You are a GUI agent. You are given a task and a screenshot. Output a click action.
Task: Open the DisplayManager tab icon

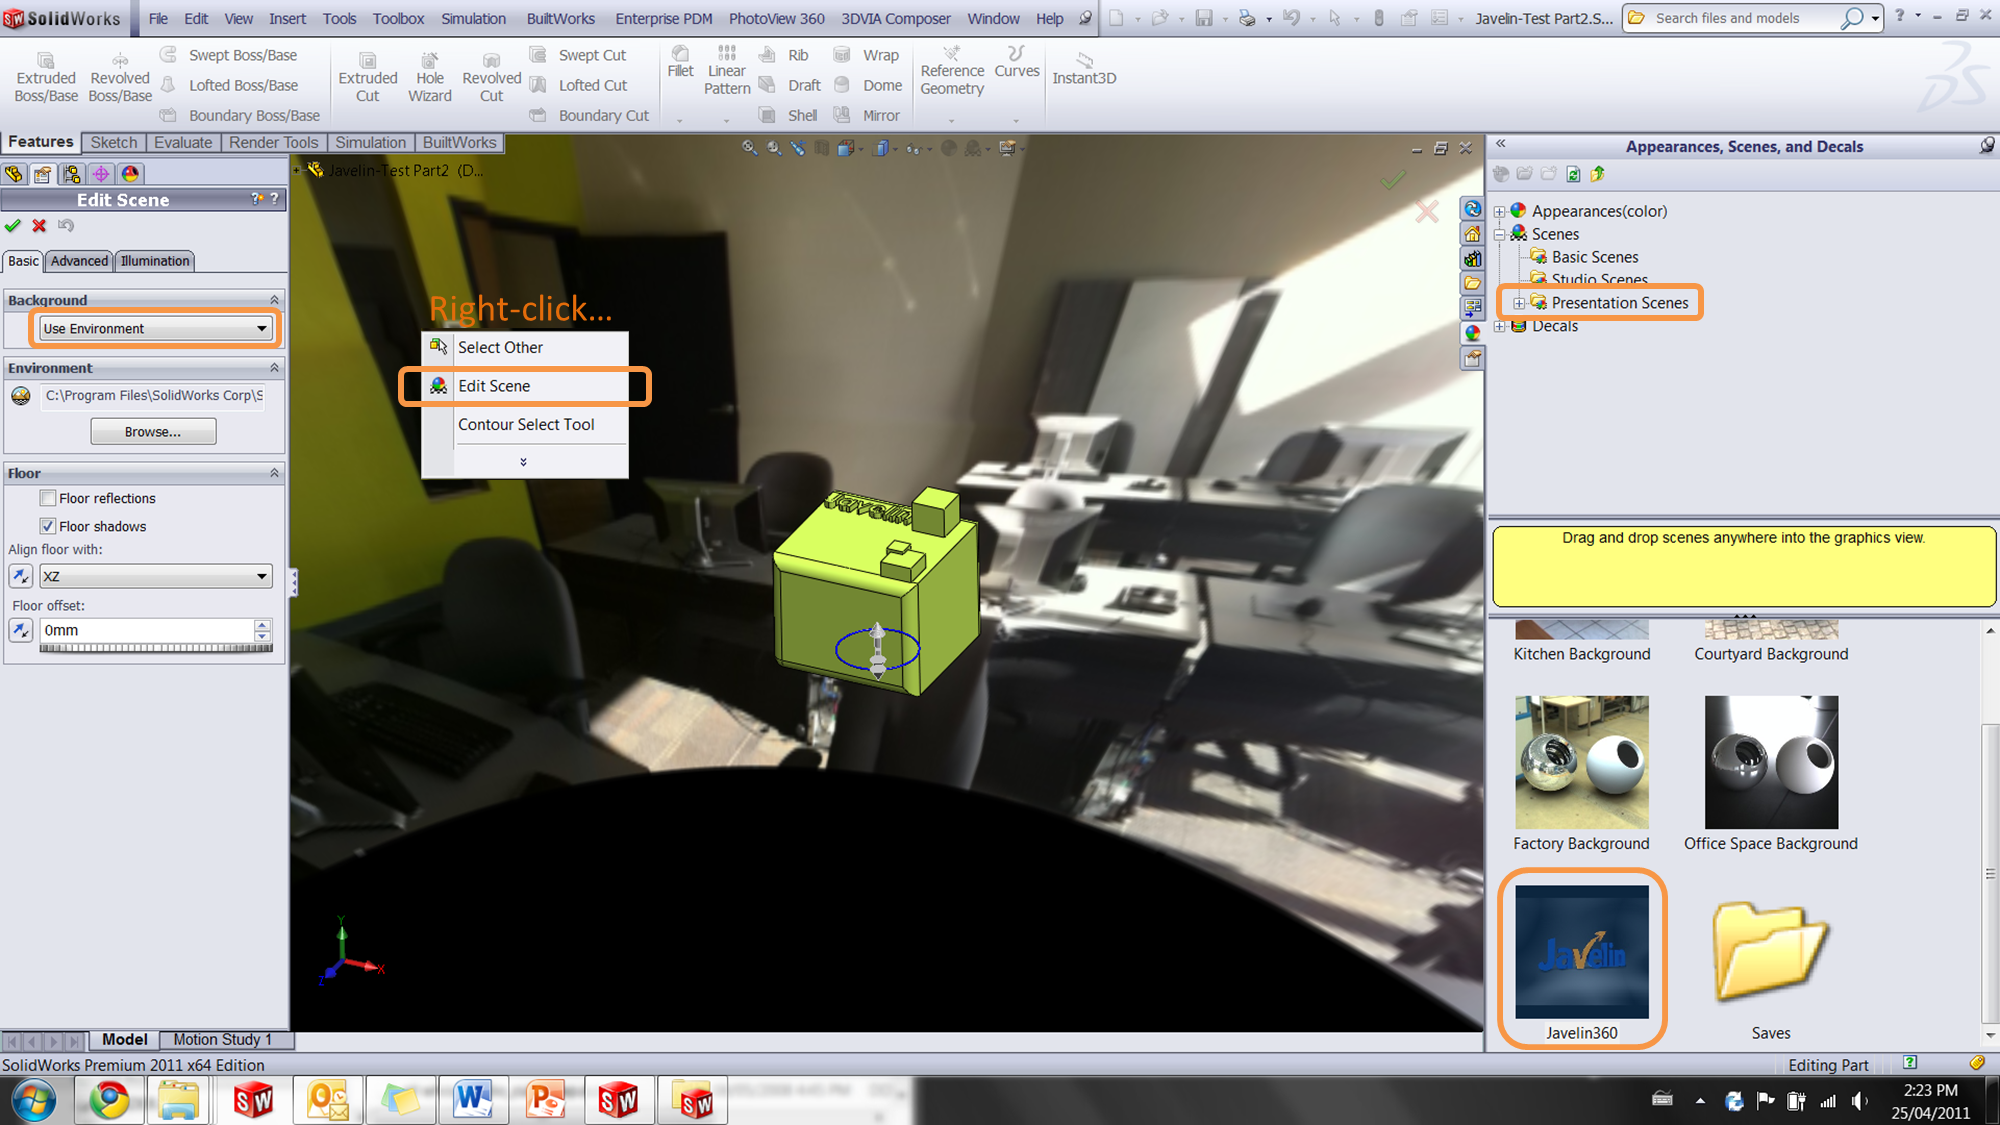pyautogui.click(x=130, y=174)
